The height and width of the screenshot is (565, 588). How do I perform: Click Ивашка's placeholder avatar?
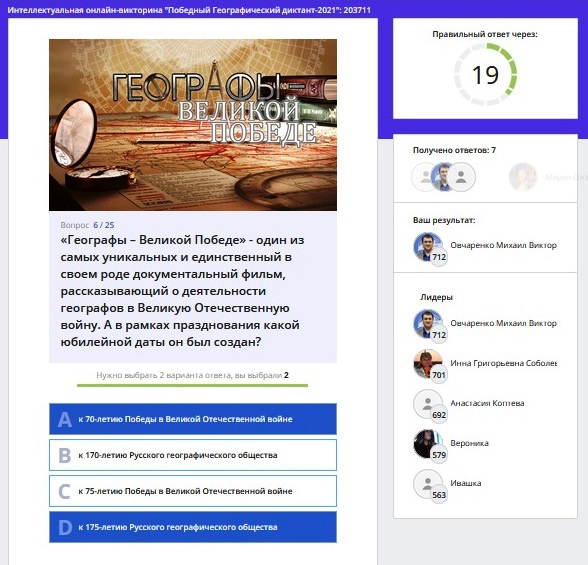428,484
